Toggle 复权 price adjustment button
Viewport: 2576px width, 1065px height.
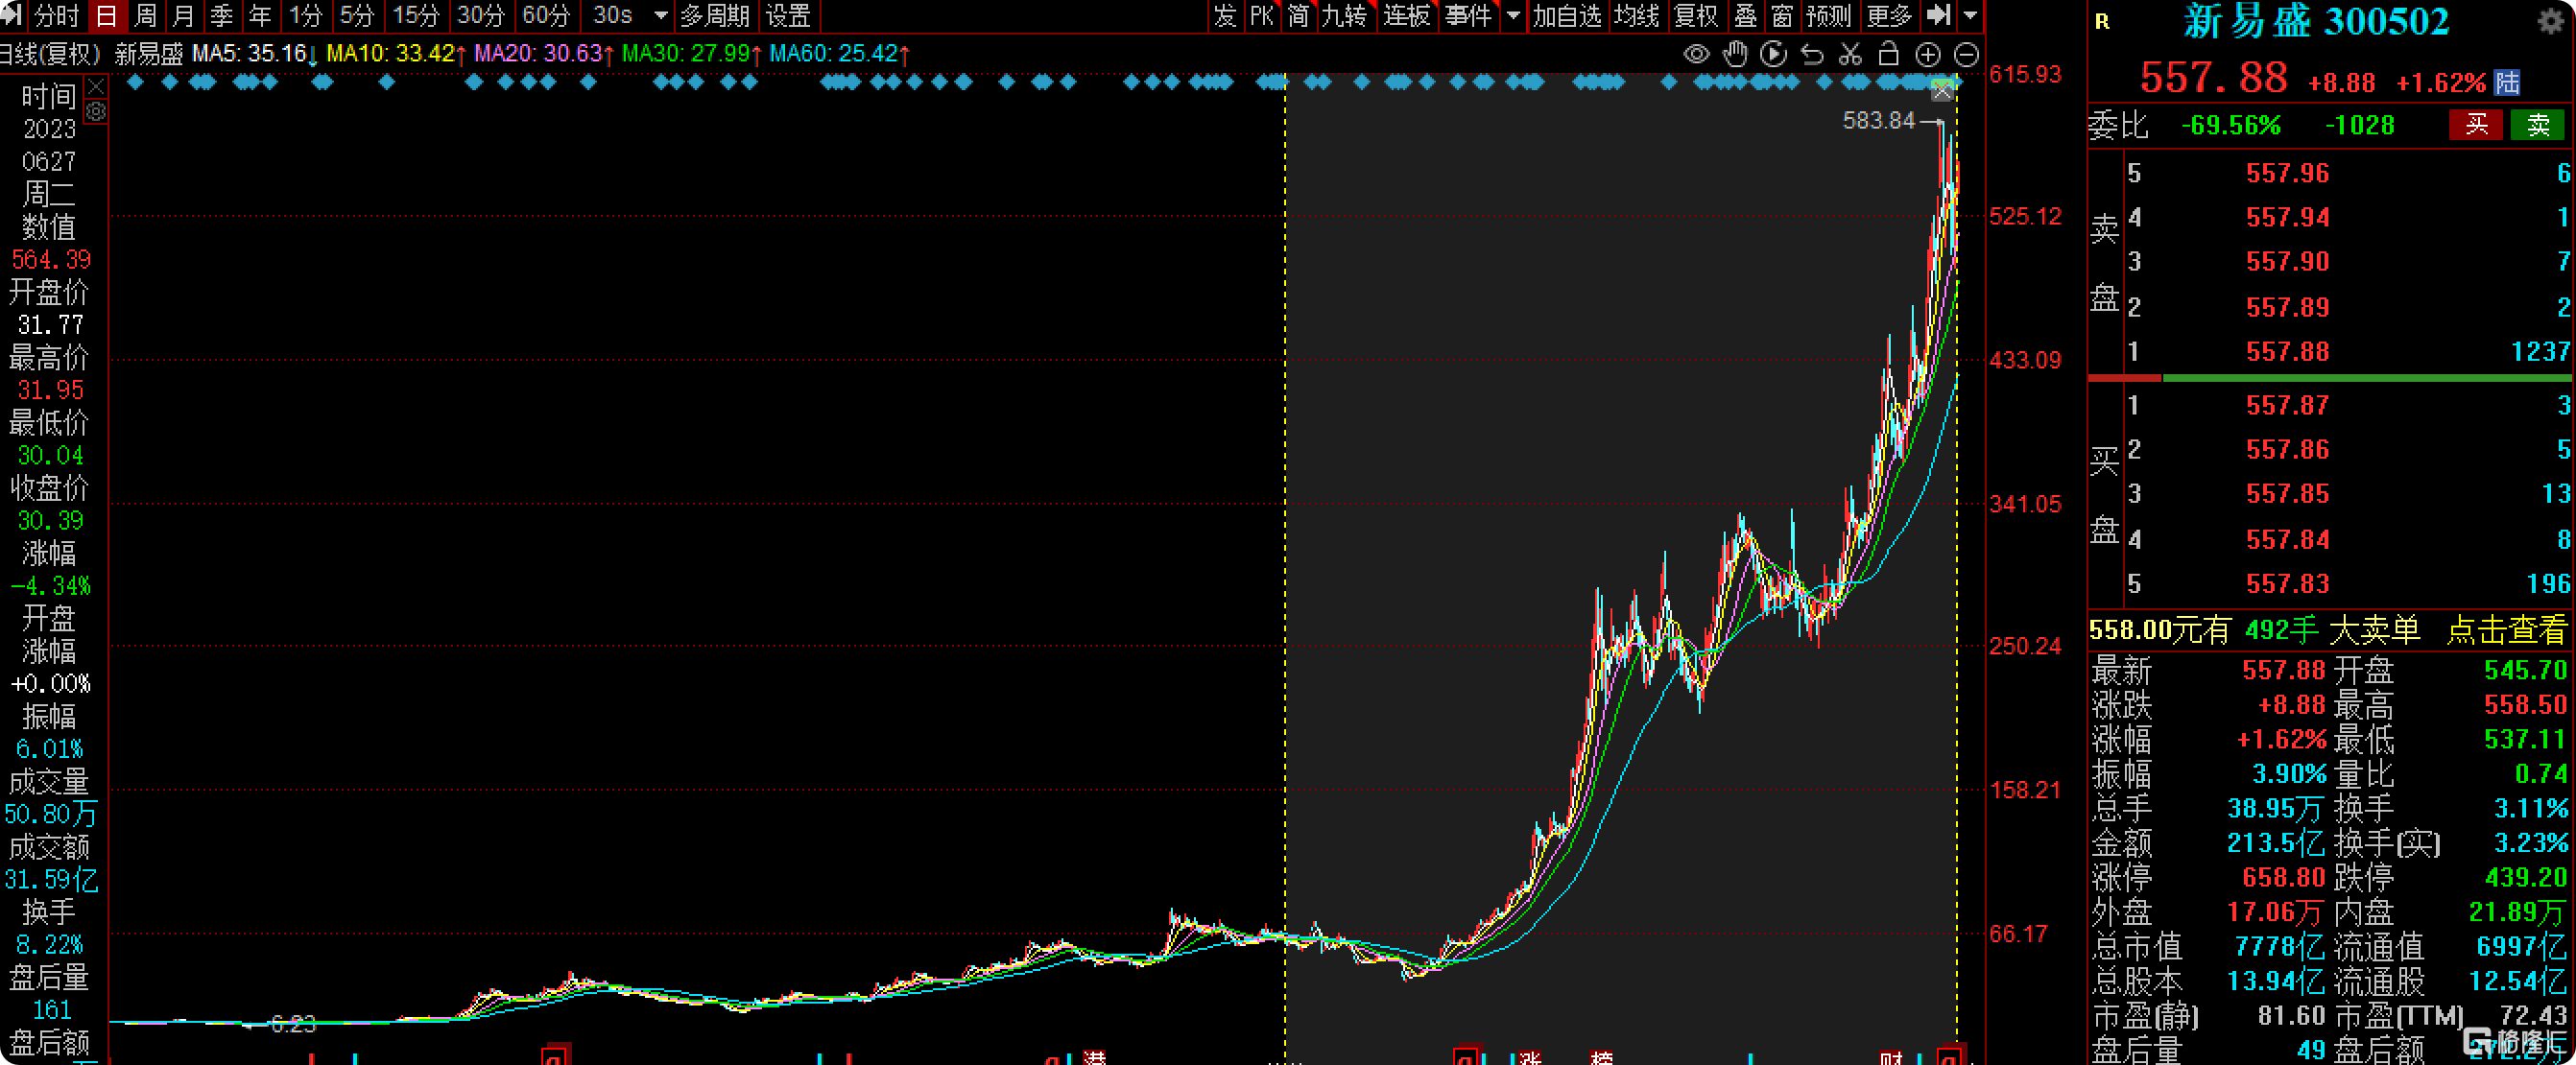[1695, 16]
